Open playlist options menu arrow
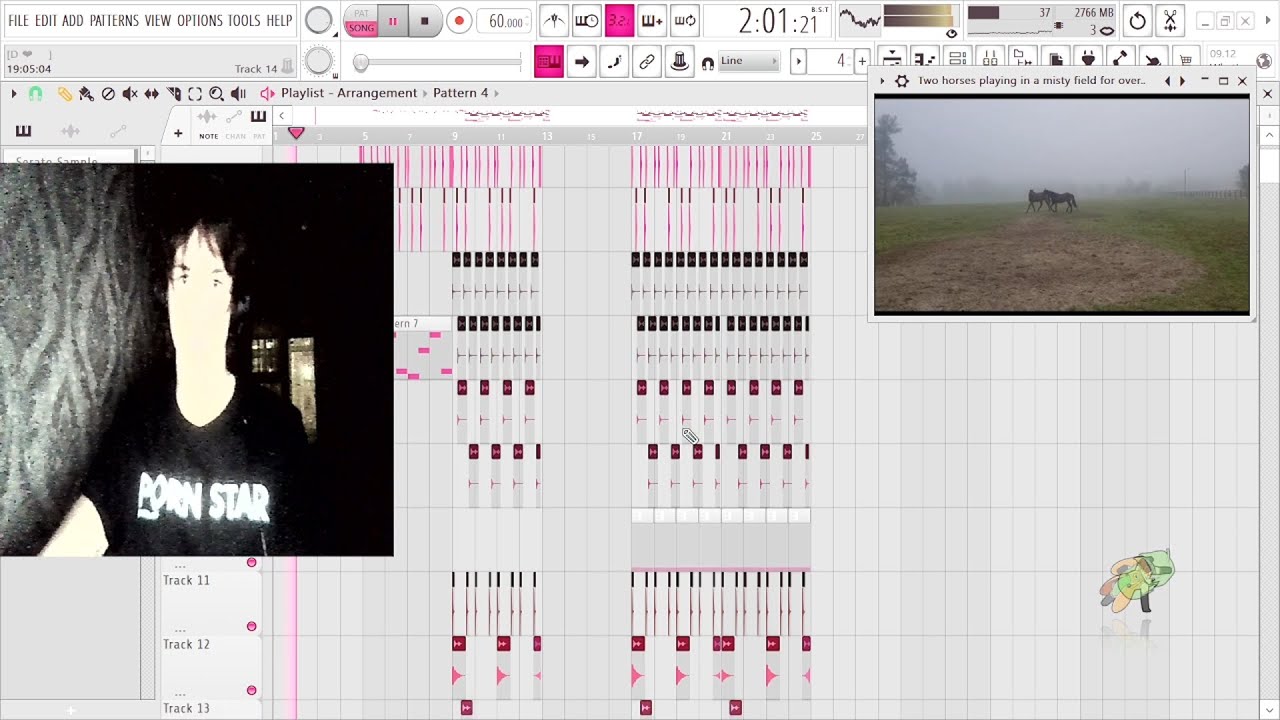The height and width of the screenshot is (720, 1280). point(14,93)
